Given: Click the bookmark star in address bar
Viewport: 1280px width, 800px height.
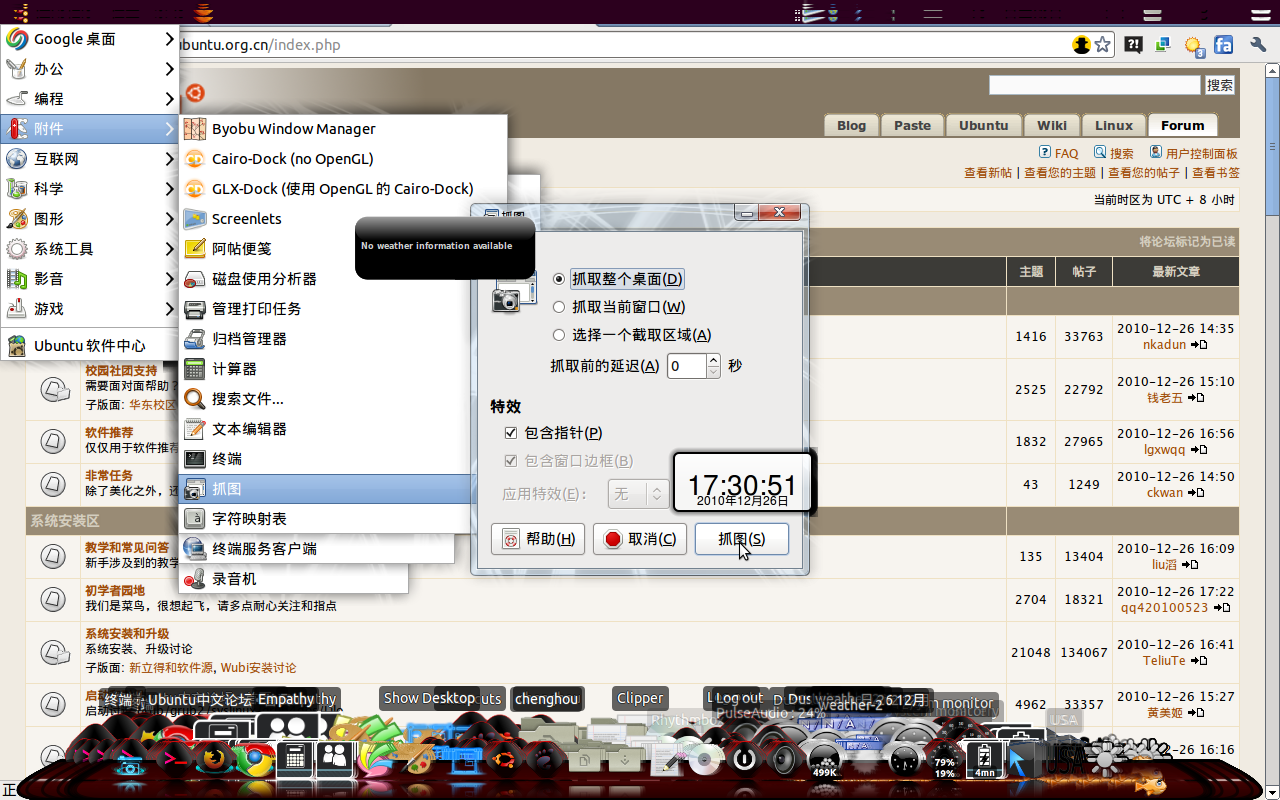Looking at the screenshot, I should point(1103,45).
